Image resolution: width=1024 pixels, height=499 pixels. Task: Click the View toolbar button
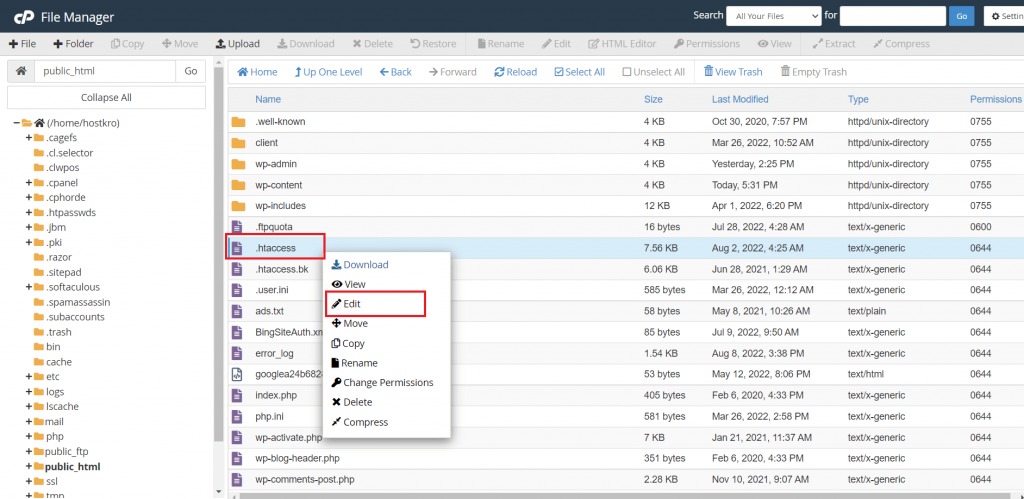tap(775, 44)
